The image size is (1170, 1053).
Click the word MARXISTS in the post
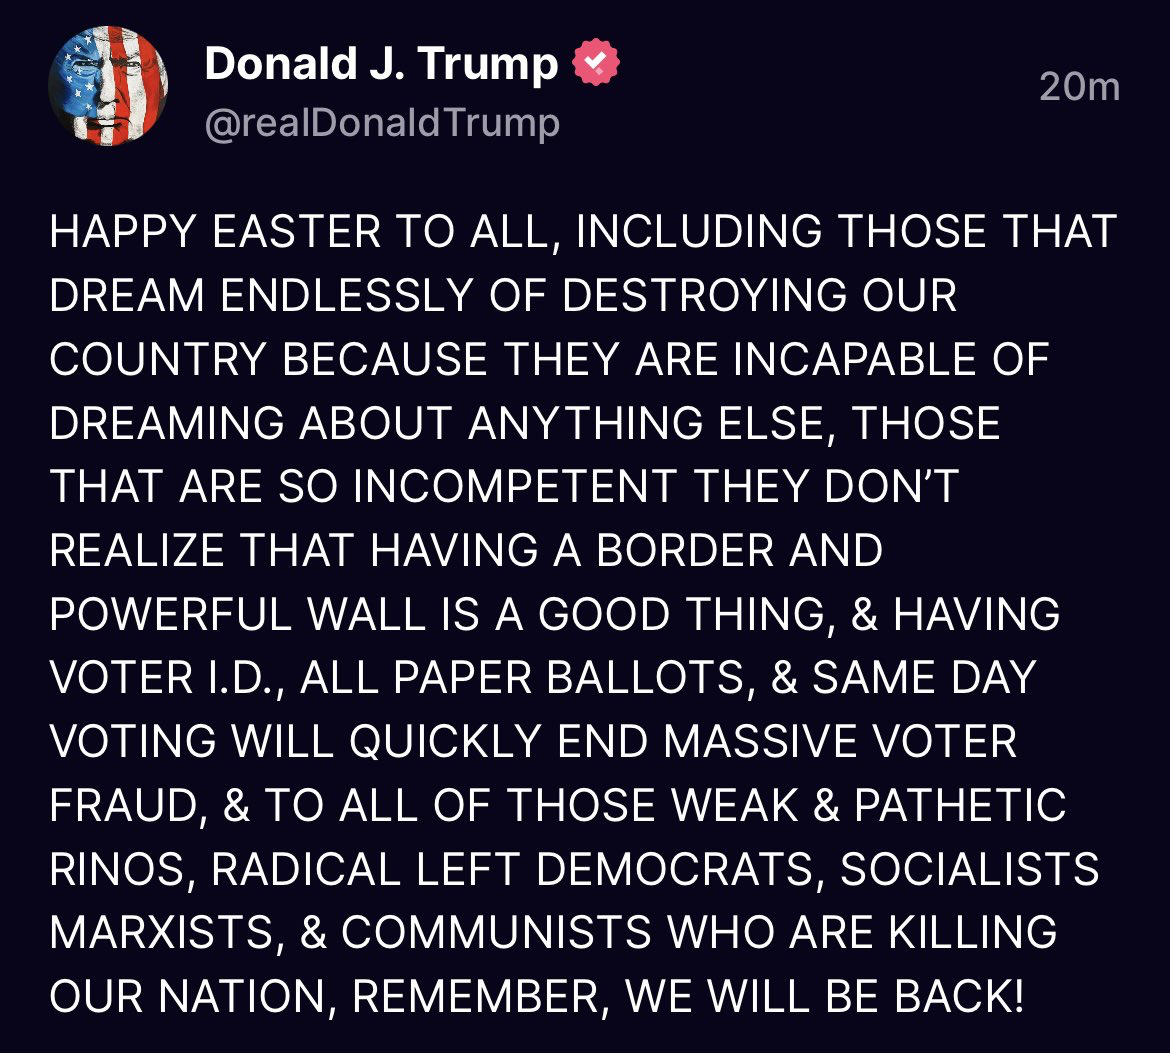point(161,933)
